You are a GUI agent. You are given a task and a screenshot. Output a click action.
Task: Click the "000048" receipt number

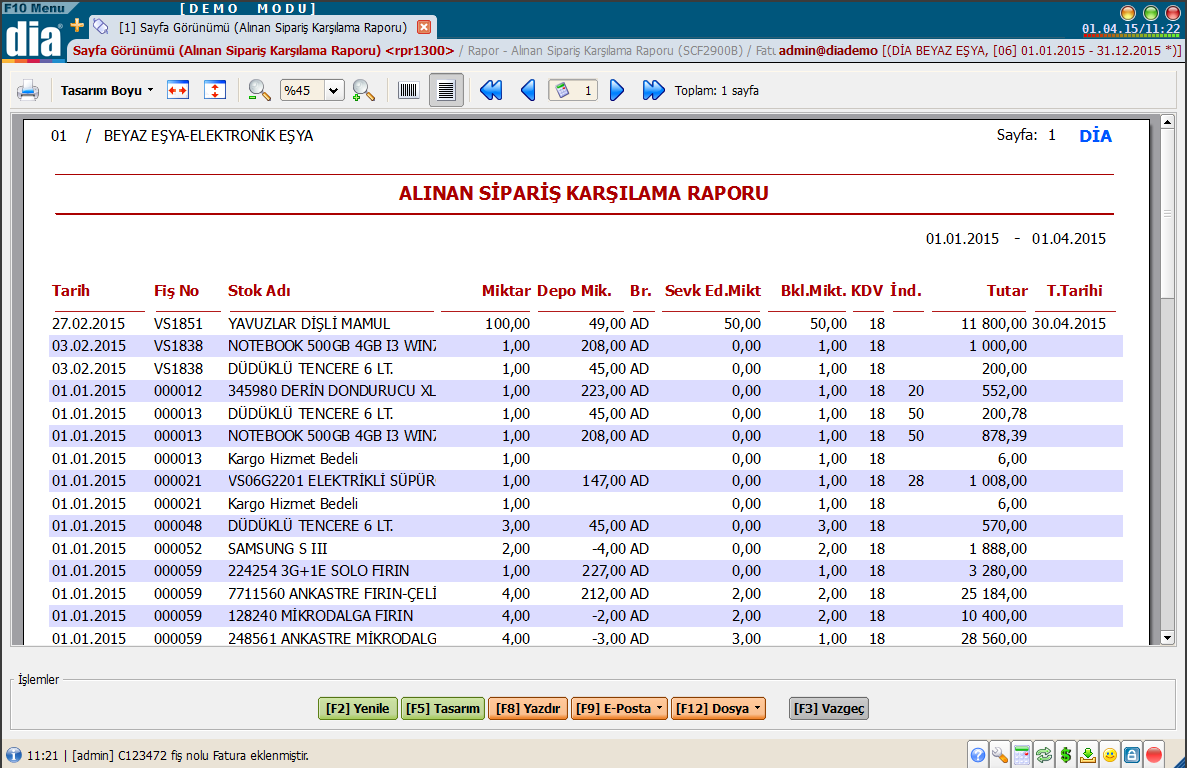(x=178, y=526)
